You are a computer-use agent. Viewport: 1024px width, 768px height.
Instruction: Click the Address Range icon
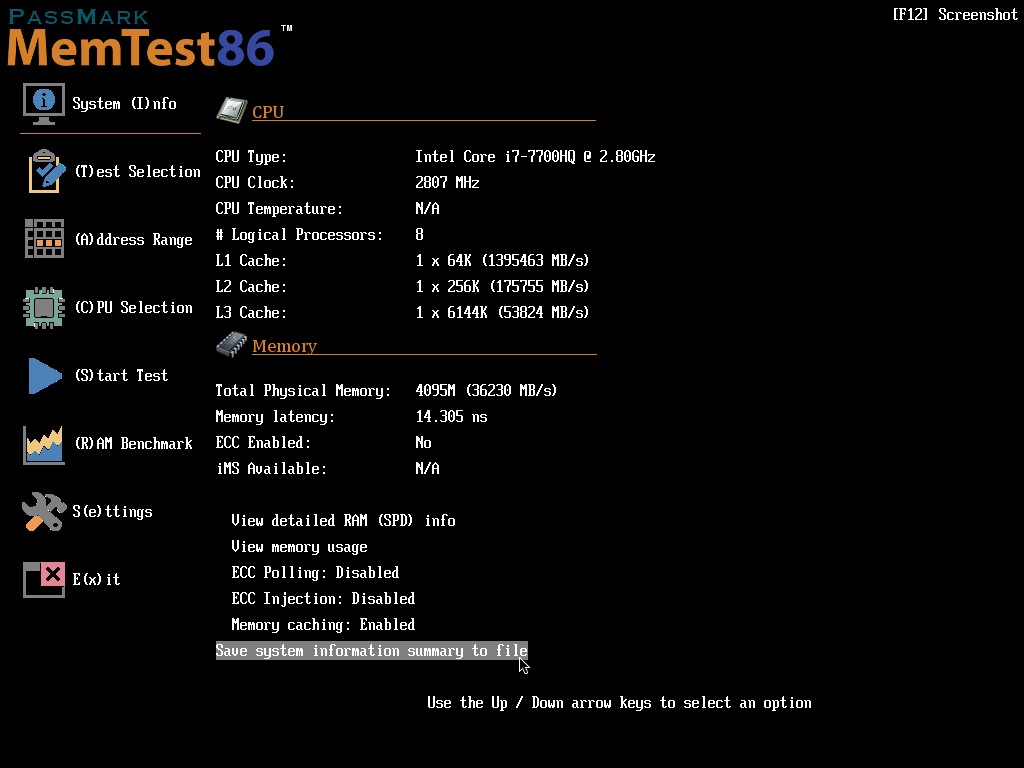43,239
